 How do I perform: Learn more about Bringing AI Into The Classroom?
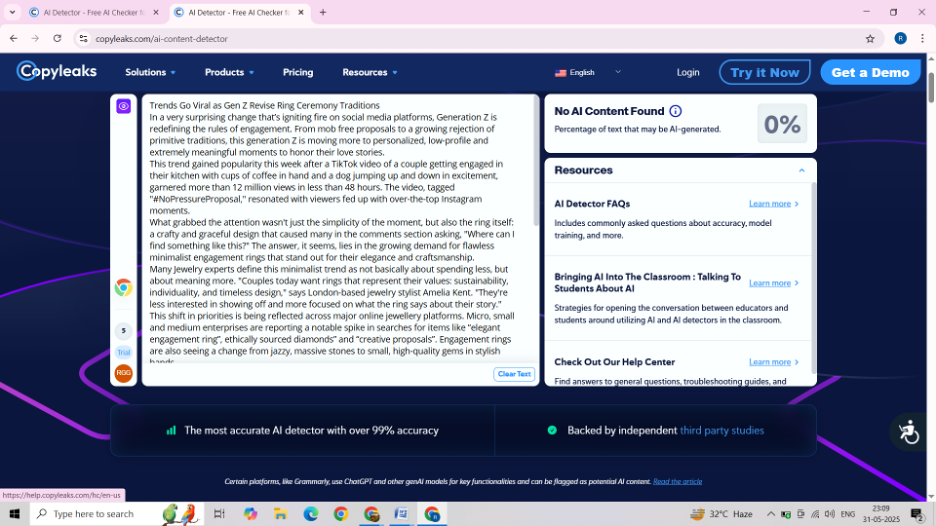[x=774, y=283]
